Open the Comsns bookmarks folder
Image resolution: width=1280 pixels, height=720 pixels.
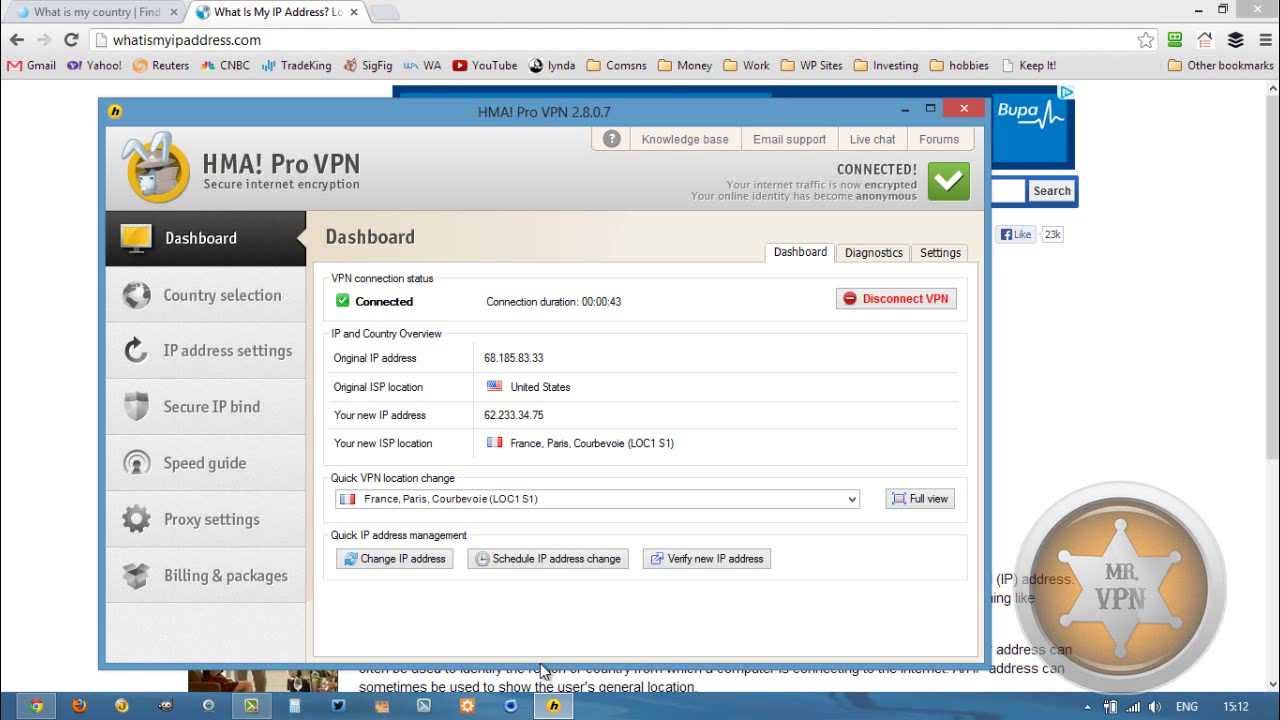coord(616,65)
